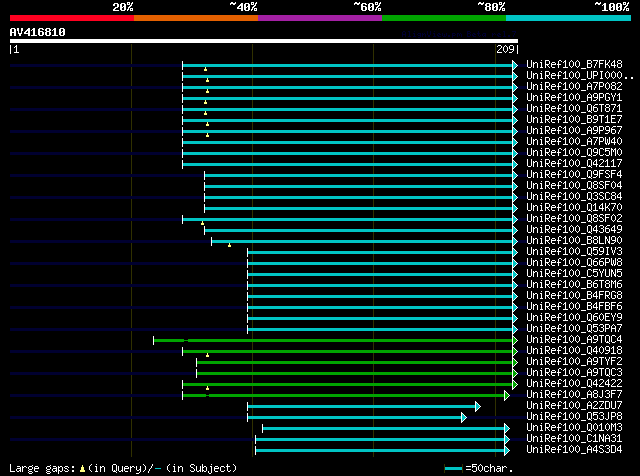The image size is (640, 476).
Task: Click the red 20% identity legend segment
Action: [72, 18]
